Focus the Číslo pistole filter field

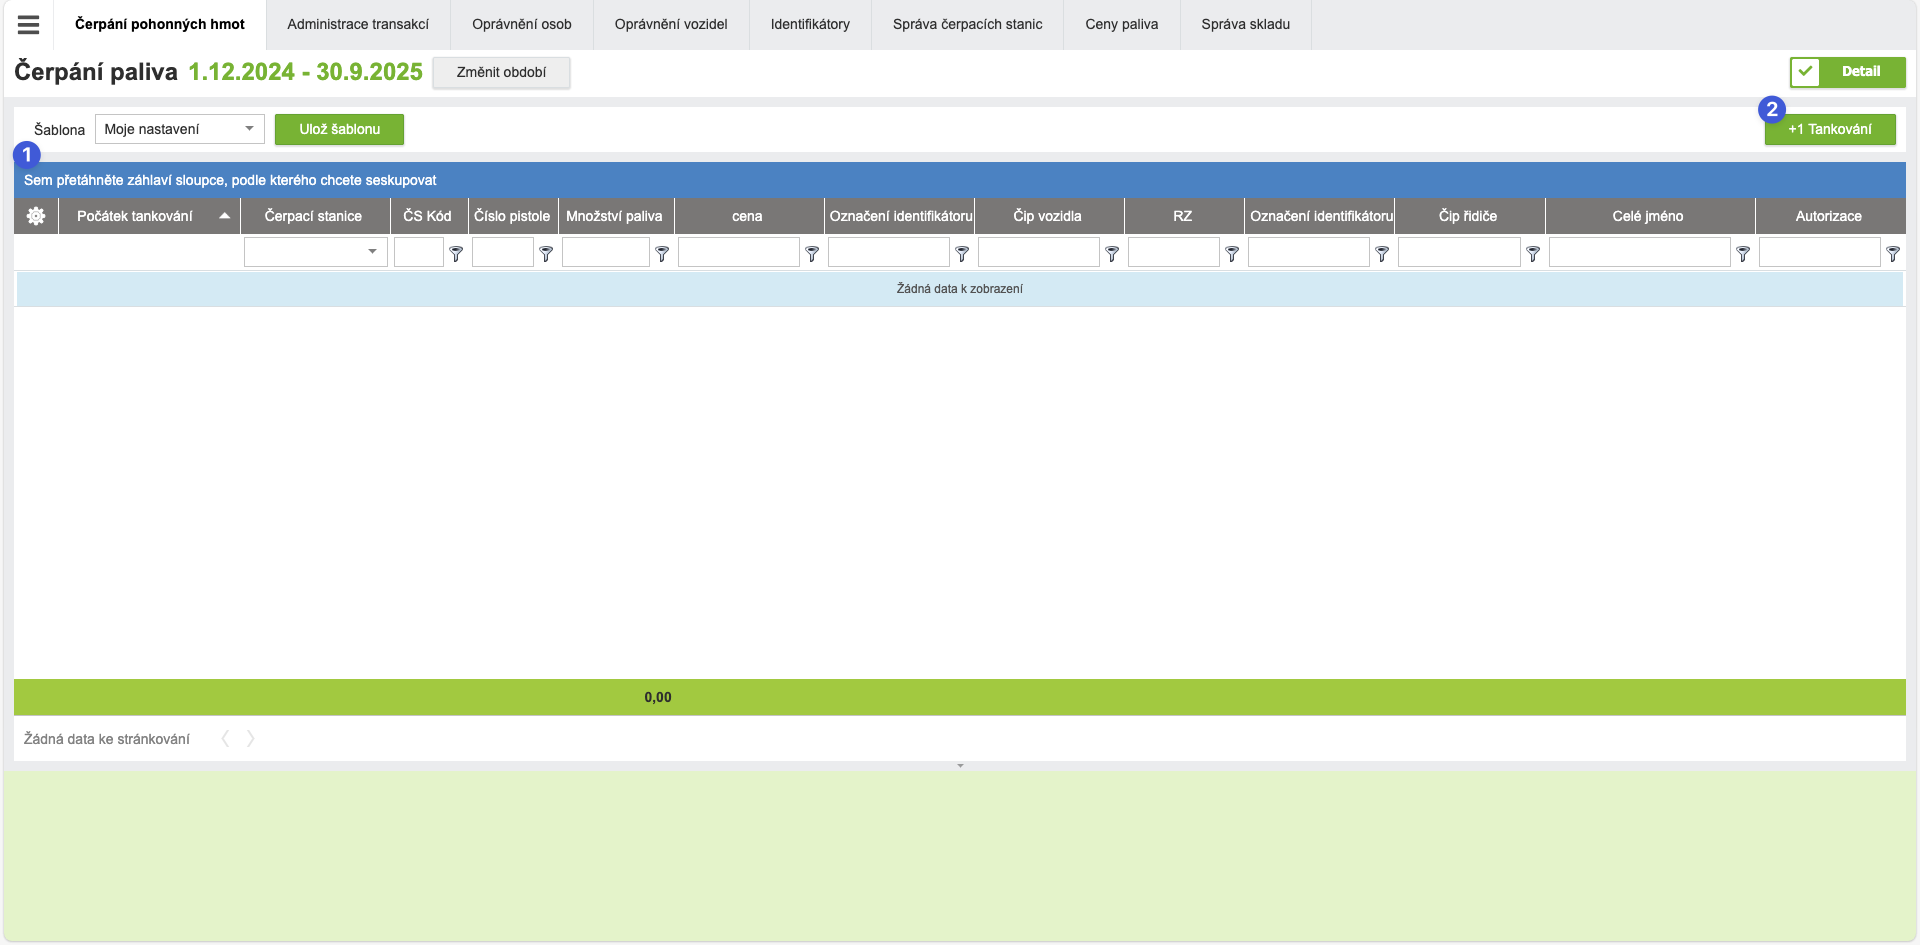coord(503,252)
